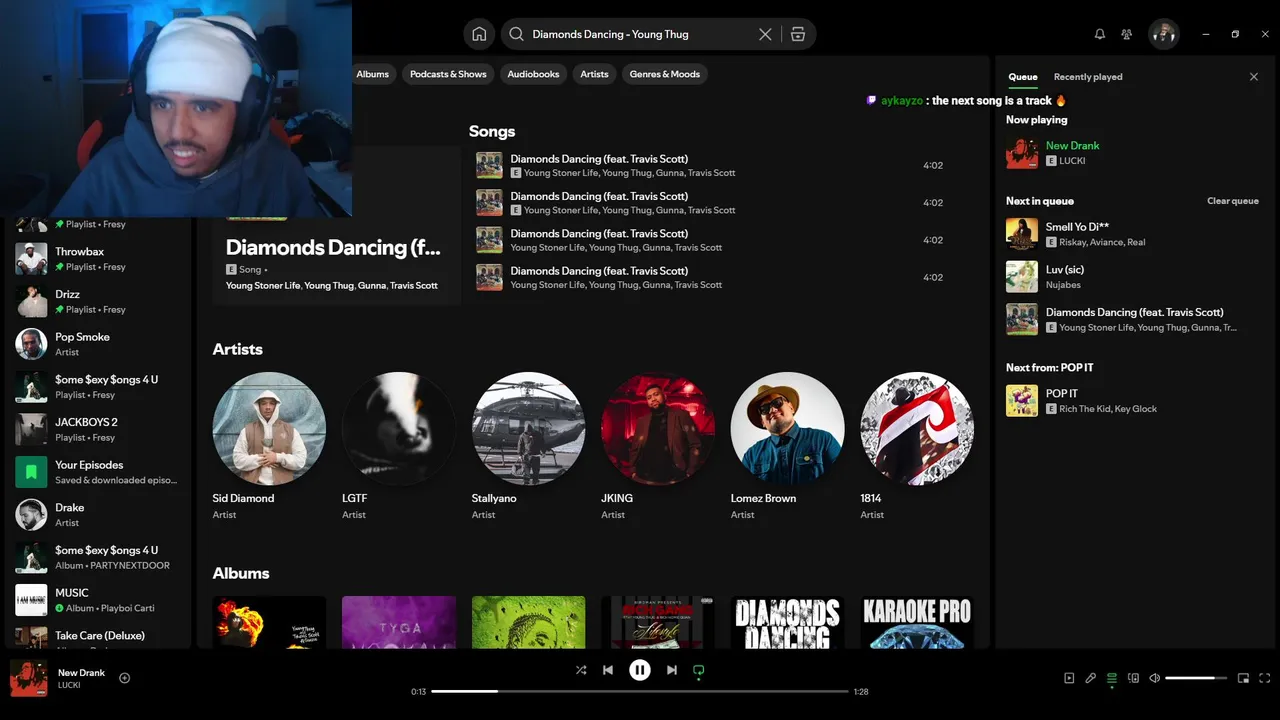Open Connect to a device

(1134, 678)
